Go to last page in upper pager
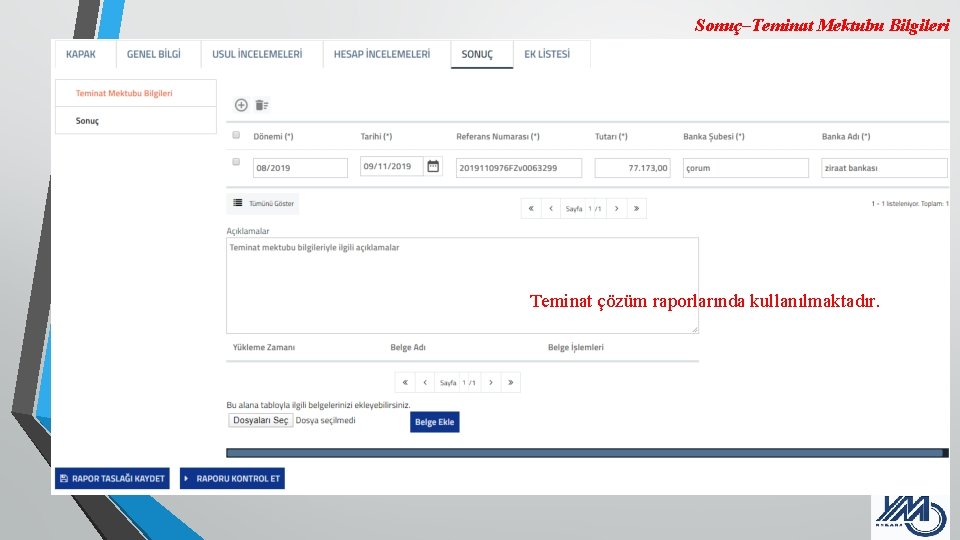Screen dimensions: 960x540 (x=637, y=209)
